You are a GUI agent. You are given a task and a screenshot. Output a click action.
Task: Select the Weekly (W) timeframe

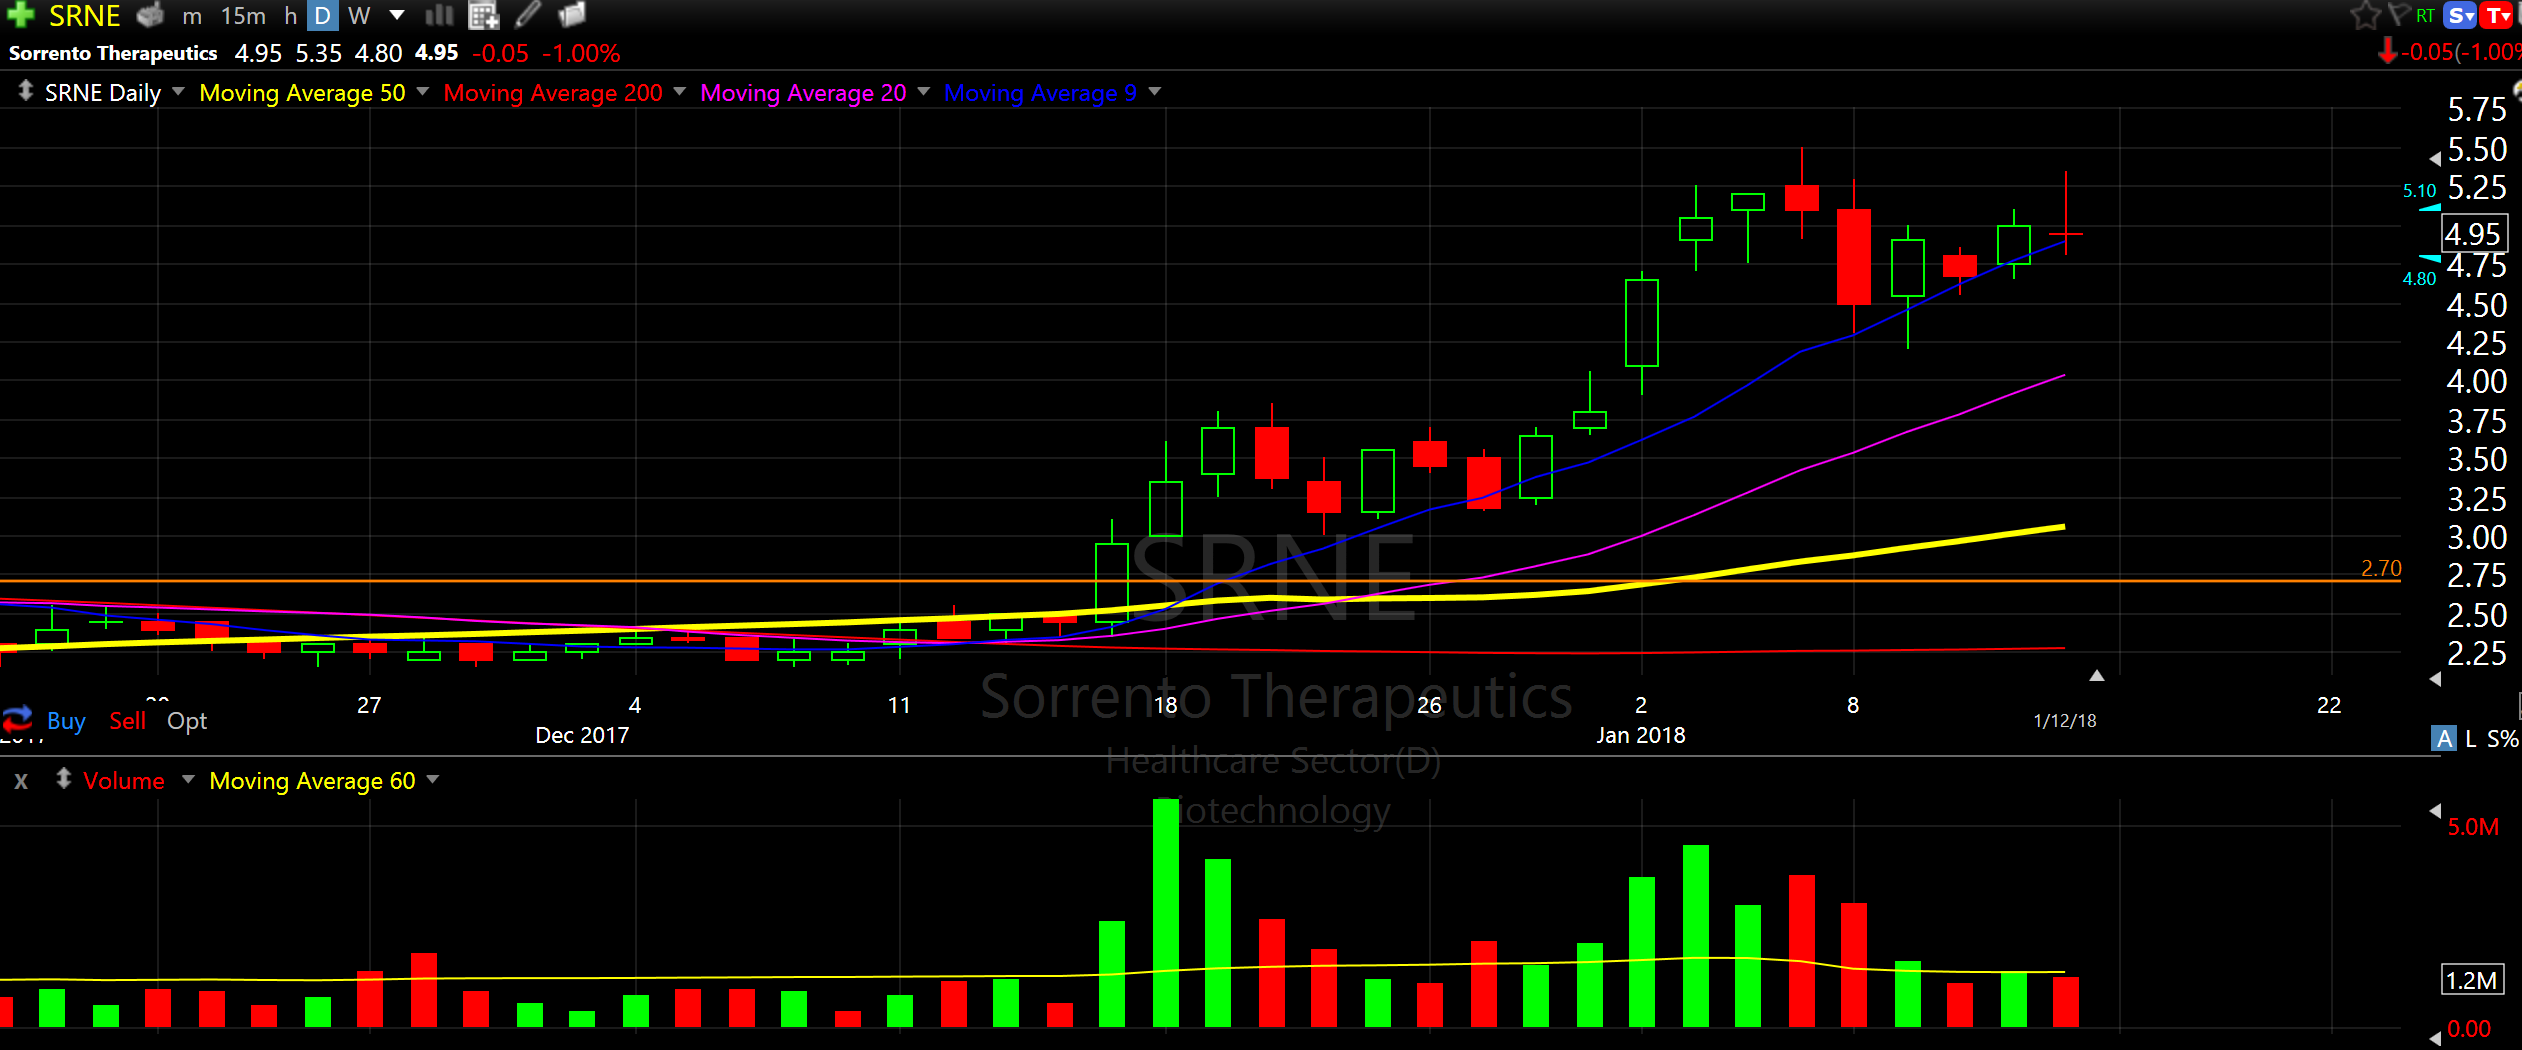[359, 16]
